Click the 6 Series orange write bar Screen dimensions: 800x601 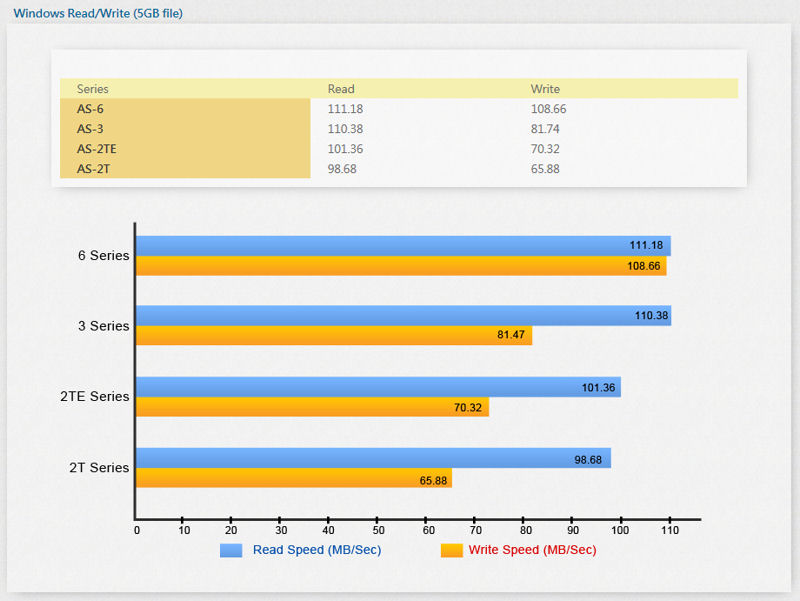[401, 266]
